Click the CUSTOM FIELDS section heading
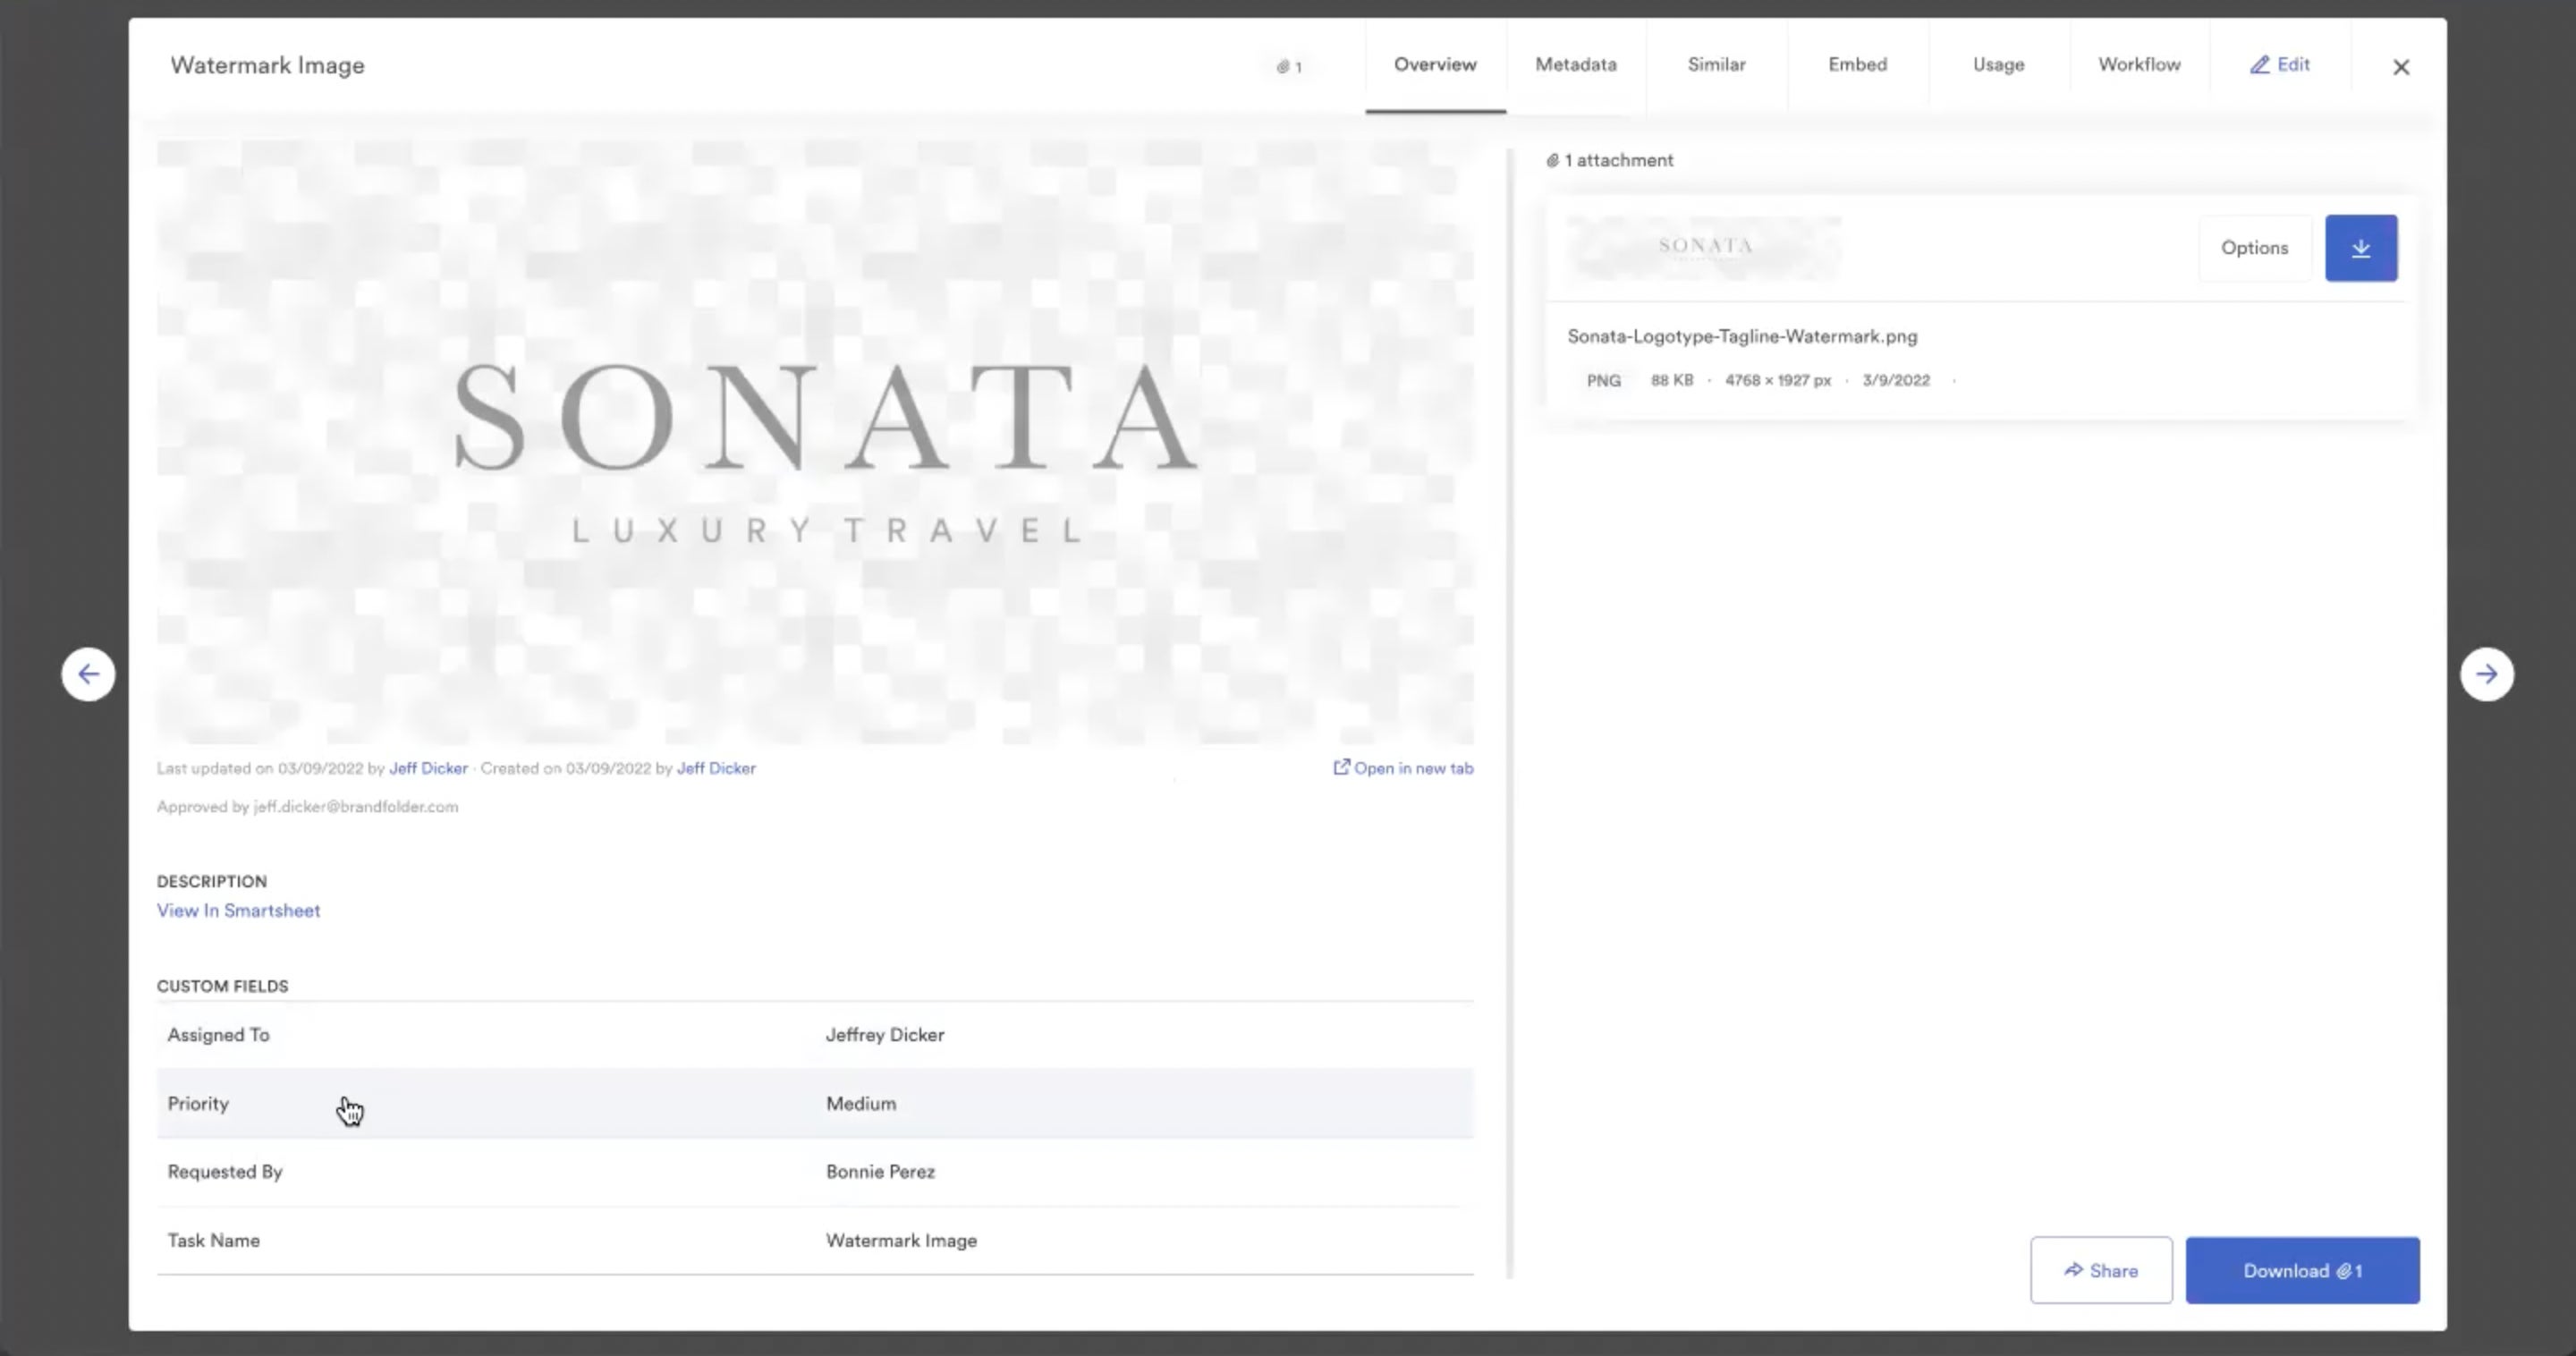 [x=222, y=986]
